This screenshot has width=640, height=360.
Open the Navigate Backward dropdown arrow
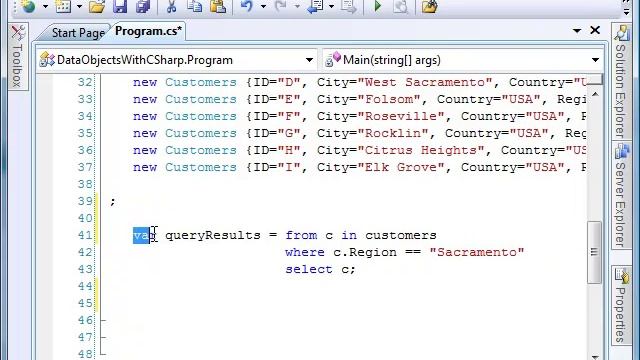(x=331, y=7)
